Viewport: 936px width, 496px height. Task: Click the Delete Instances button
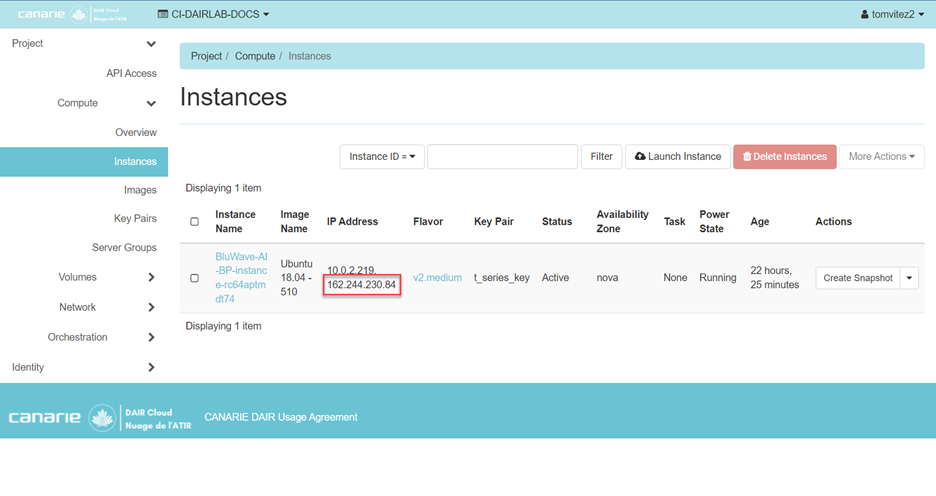coord(784,157)
